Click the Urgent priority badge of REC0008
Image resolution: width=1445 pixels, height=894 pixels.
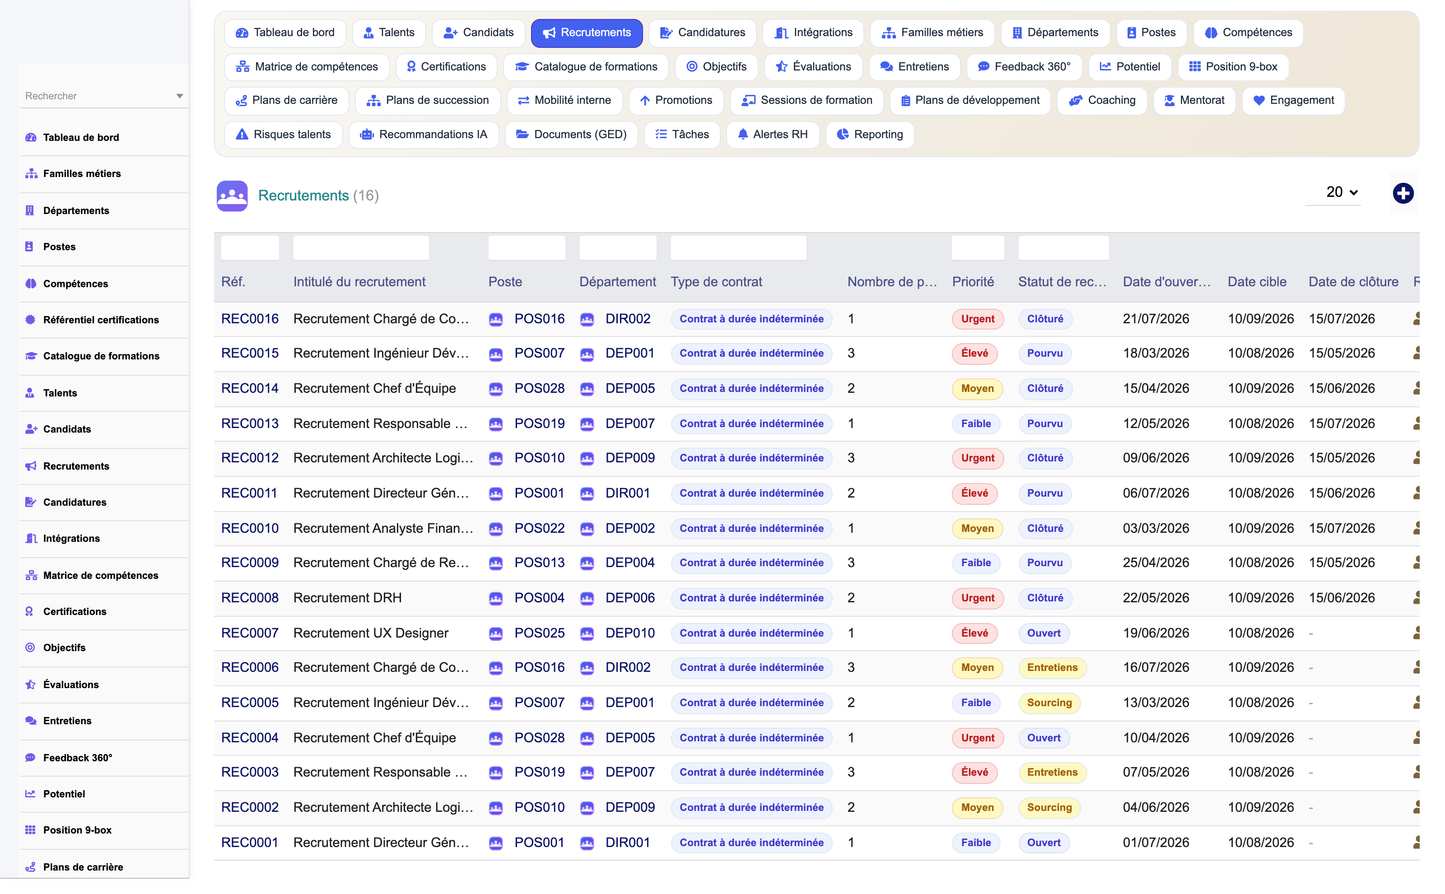click(977, 598)
